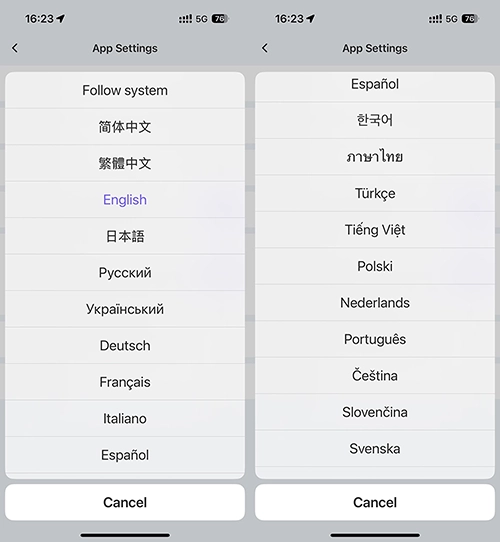Tap back arrow in right App Settings screen

pos(265,48)
